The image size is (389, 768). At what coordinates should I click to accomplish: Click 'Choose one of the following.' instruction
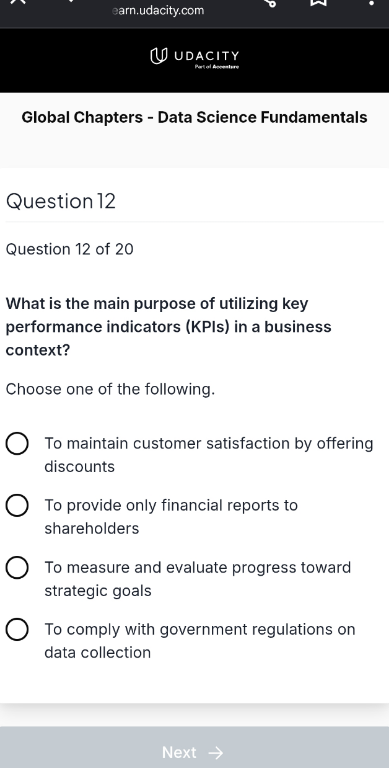click(x=110, y=389)
